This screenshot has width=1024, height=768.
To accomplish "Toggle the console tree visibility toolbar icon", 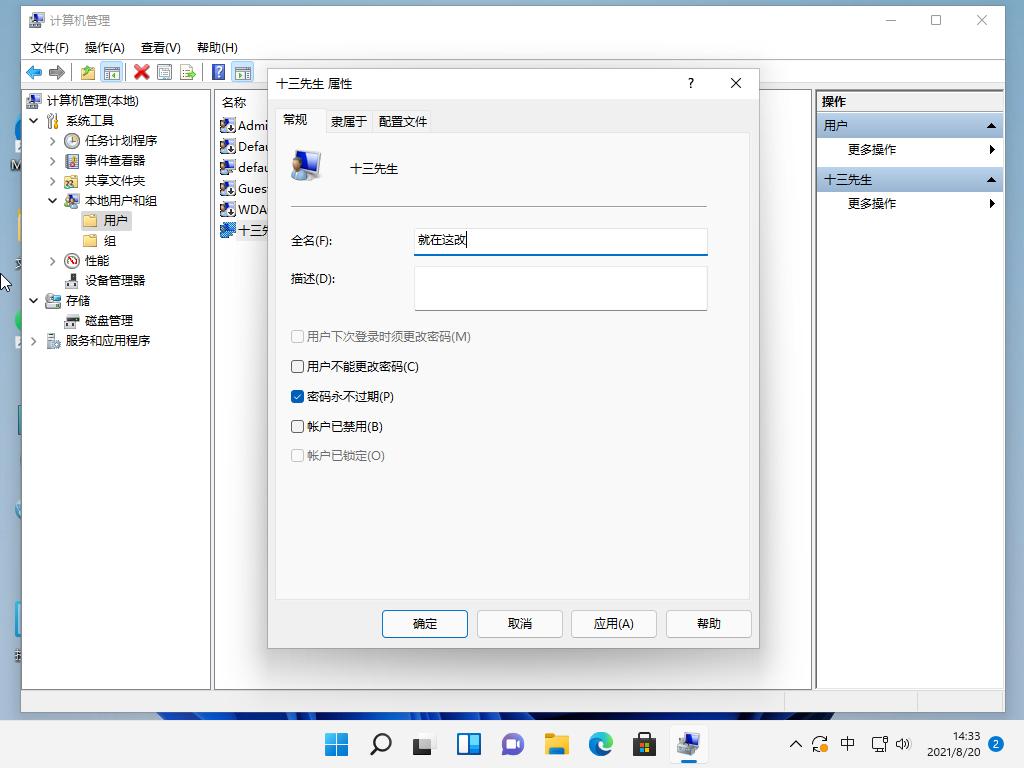I will click(x=112, y=72).
